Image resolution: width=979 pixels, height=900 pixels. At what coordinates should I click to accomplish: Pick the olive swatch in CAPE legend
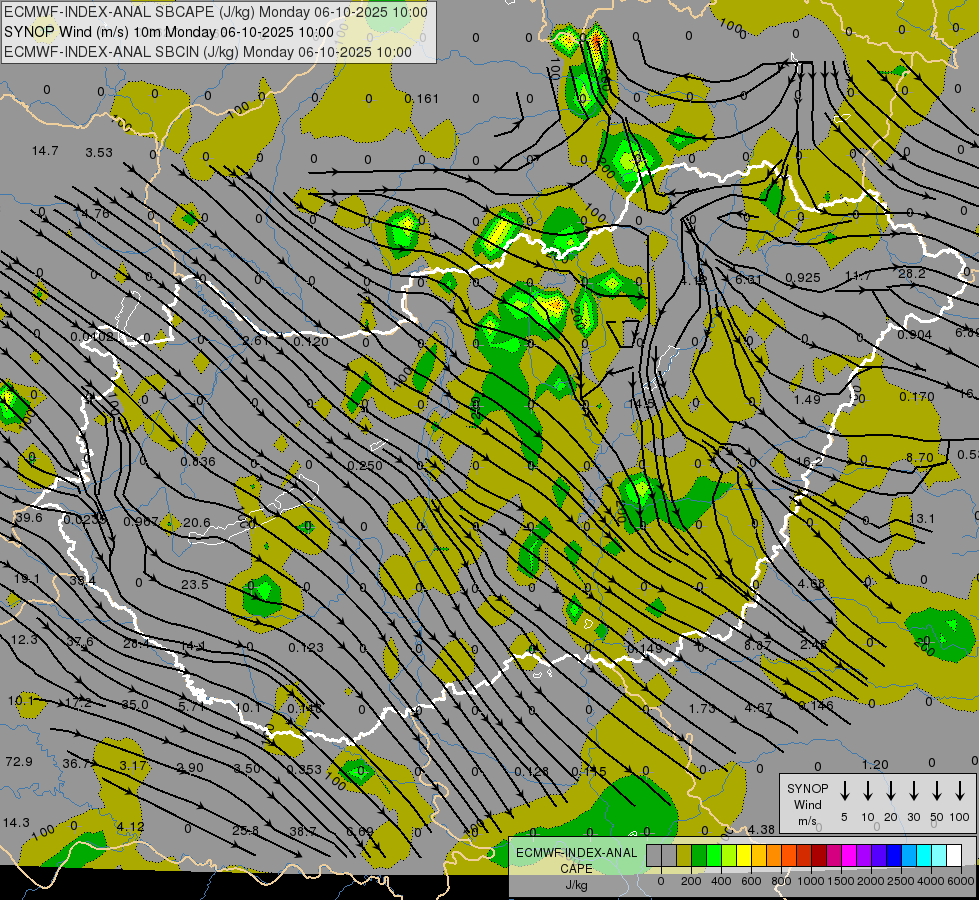(684, 855)
